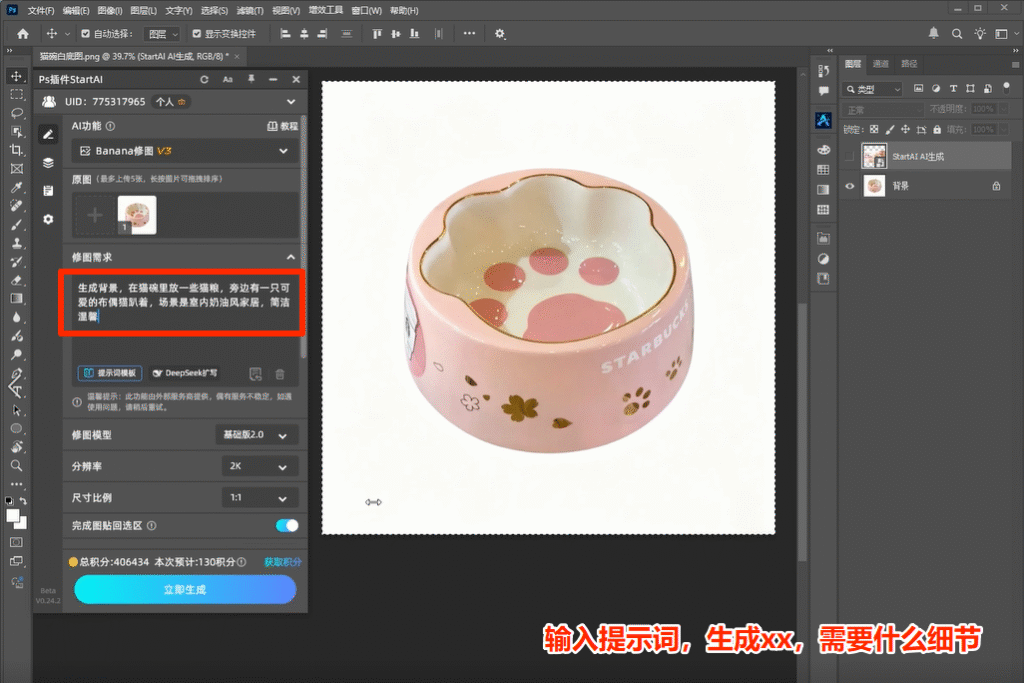Show the StartAI AI生成 layer visibility
1024x683 pixels.
pyautogui.click(x=850, y=156)
